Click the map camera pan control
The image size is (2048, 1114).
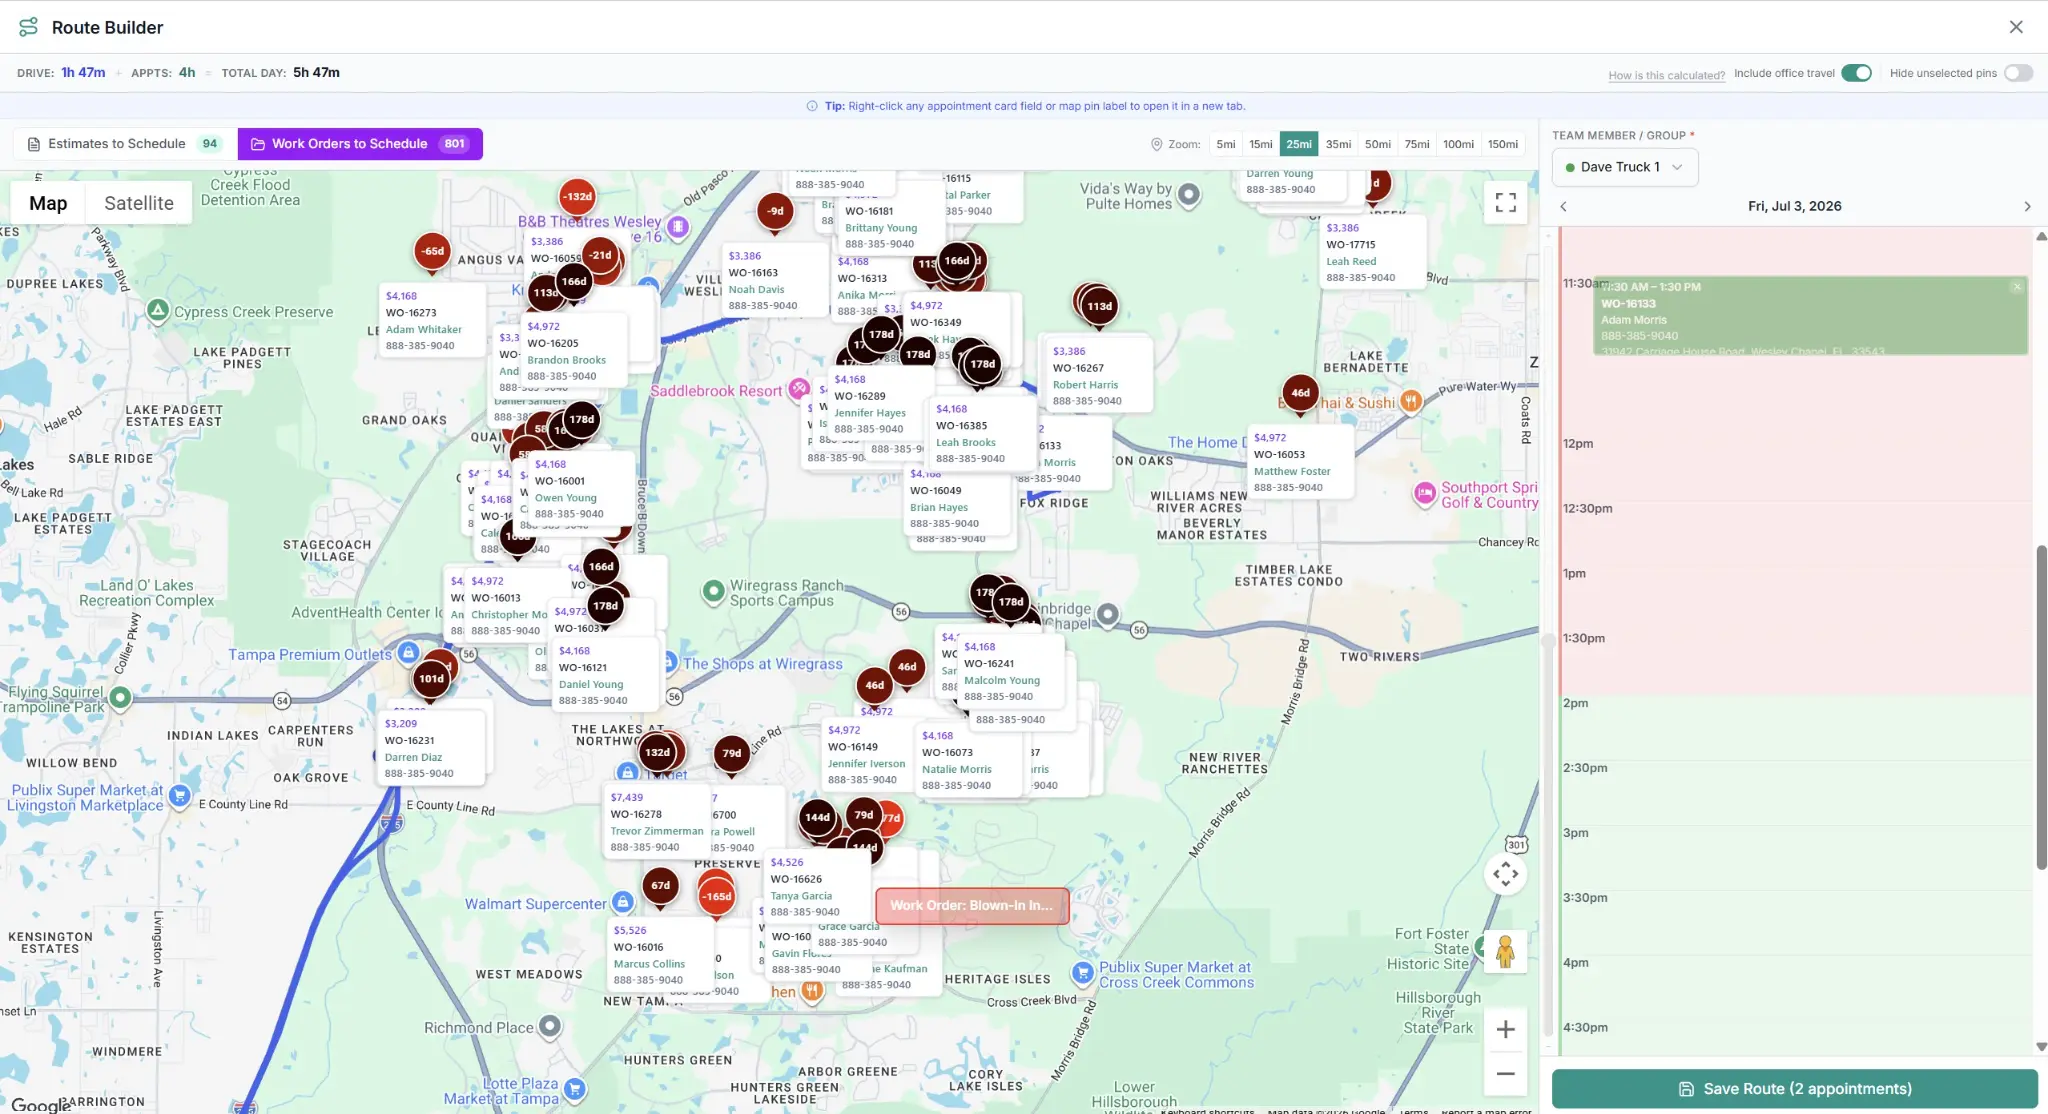(1505, 874)
